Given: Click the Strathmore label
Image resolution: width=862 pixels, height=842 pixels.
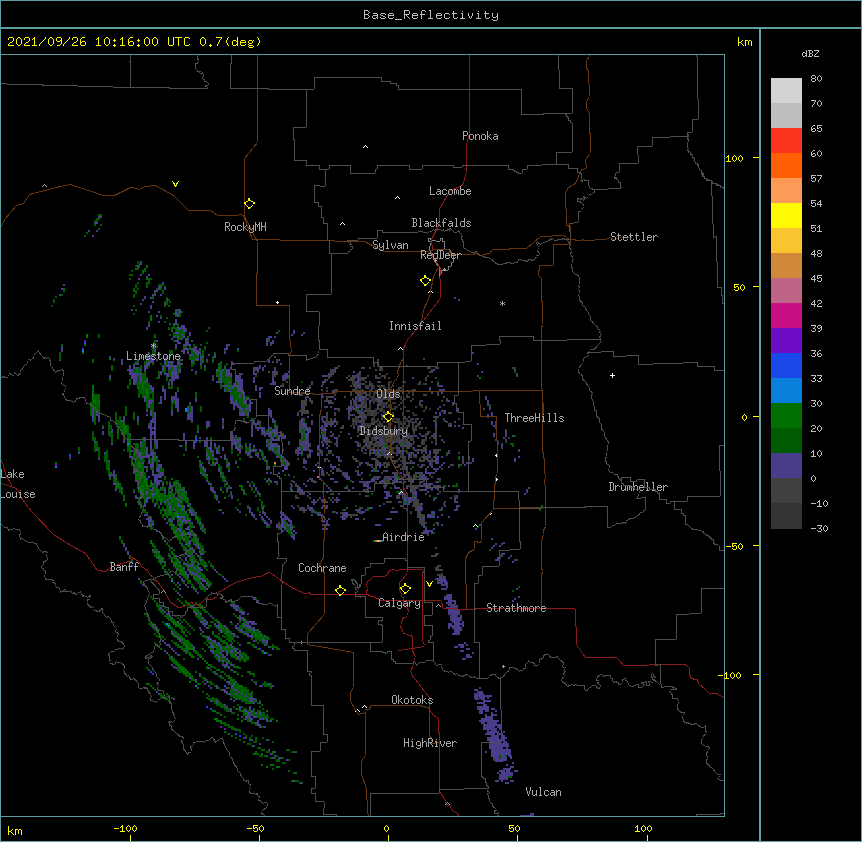Looking at the screenshot, I should (x=516, y=608).
